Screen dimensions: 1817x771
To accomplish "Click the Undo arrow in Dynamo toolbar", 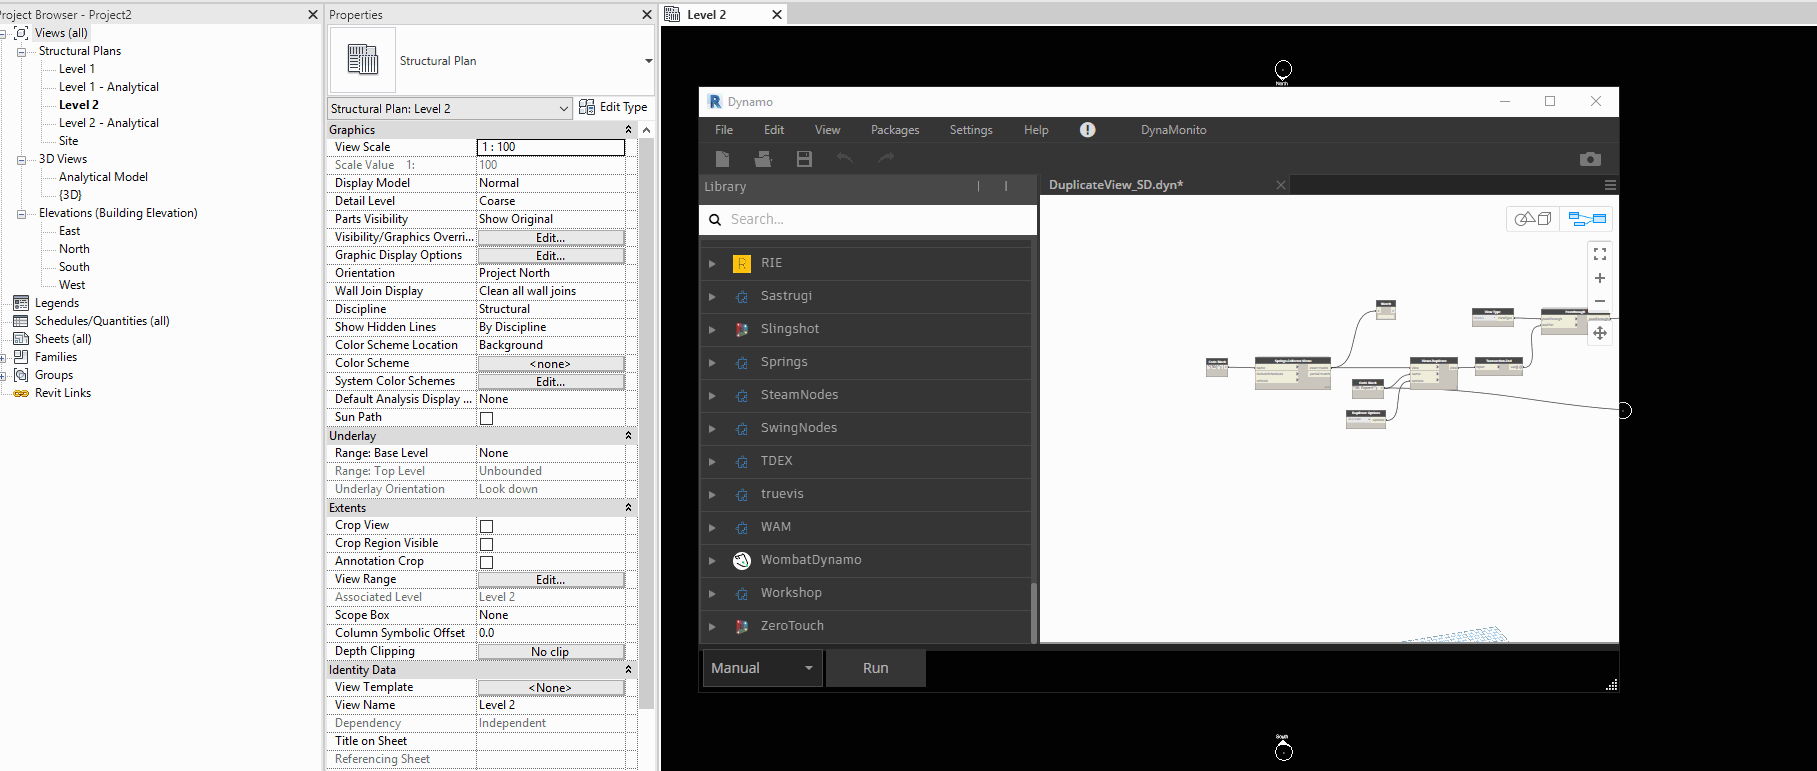I will coord(845,158).
